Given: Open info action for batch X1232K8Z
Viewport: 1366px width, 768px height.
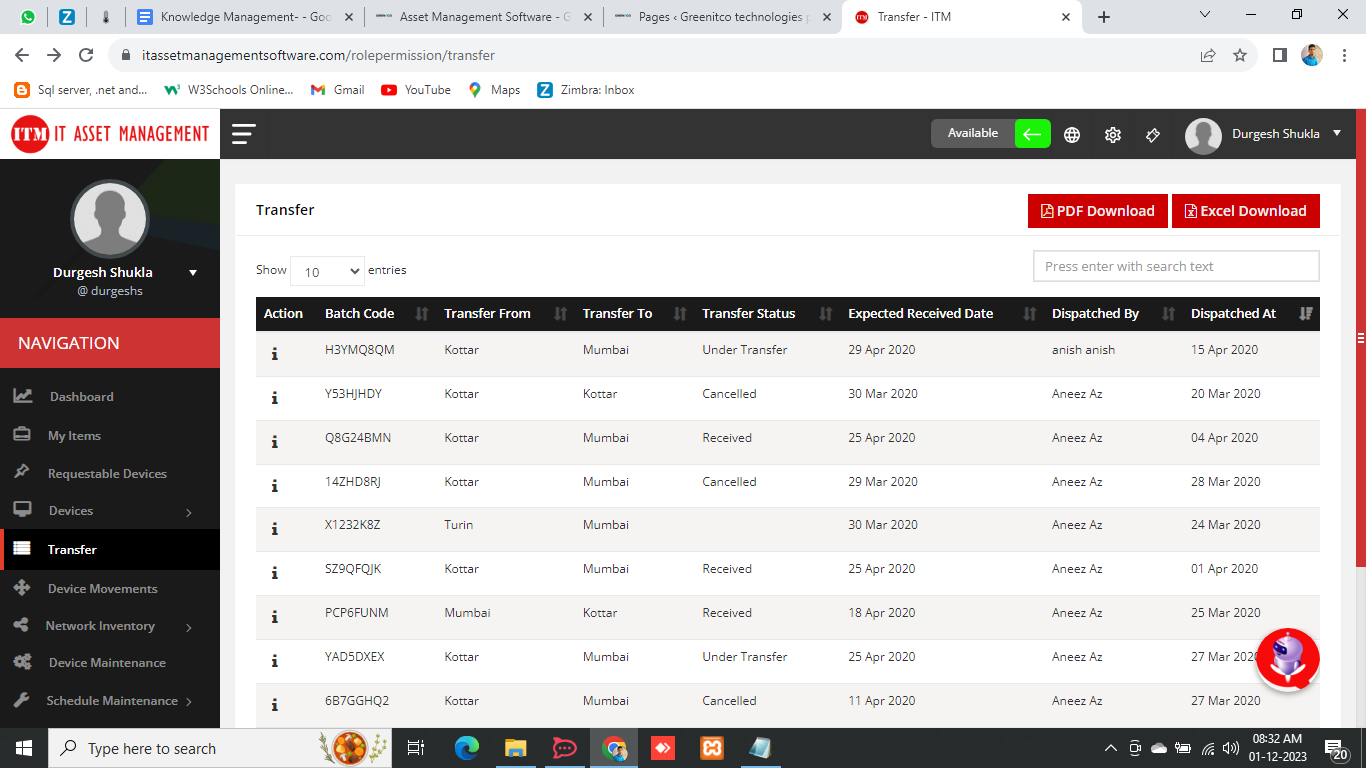Looking at the screenshot, I should (274, 529).
